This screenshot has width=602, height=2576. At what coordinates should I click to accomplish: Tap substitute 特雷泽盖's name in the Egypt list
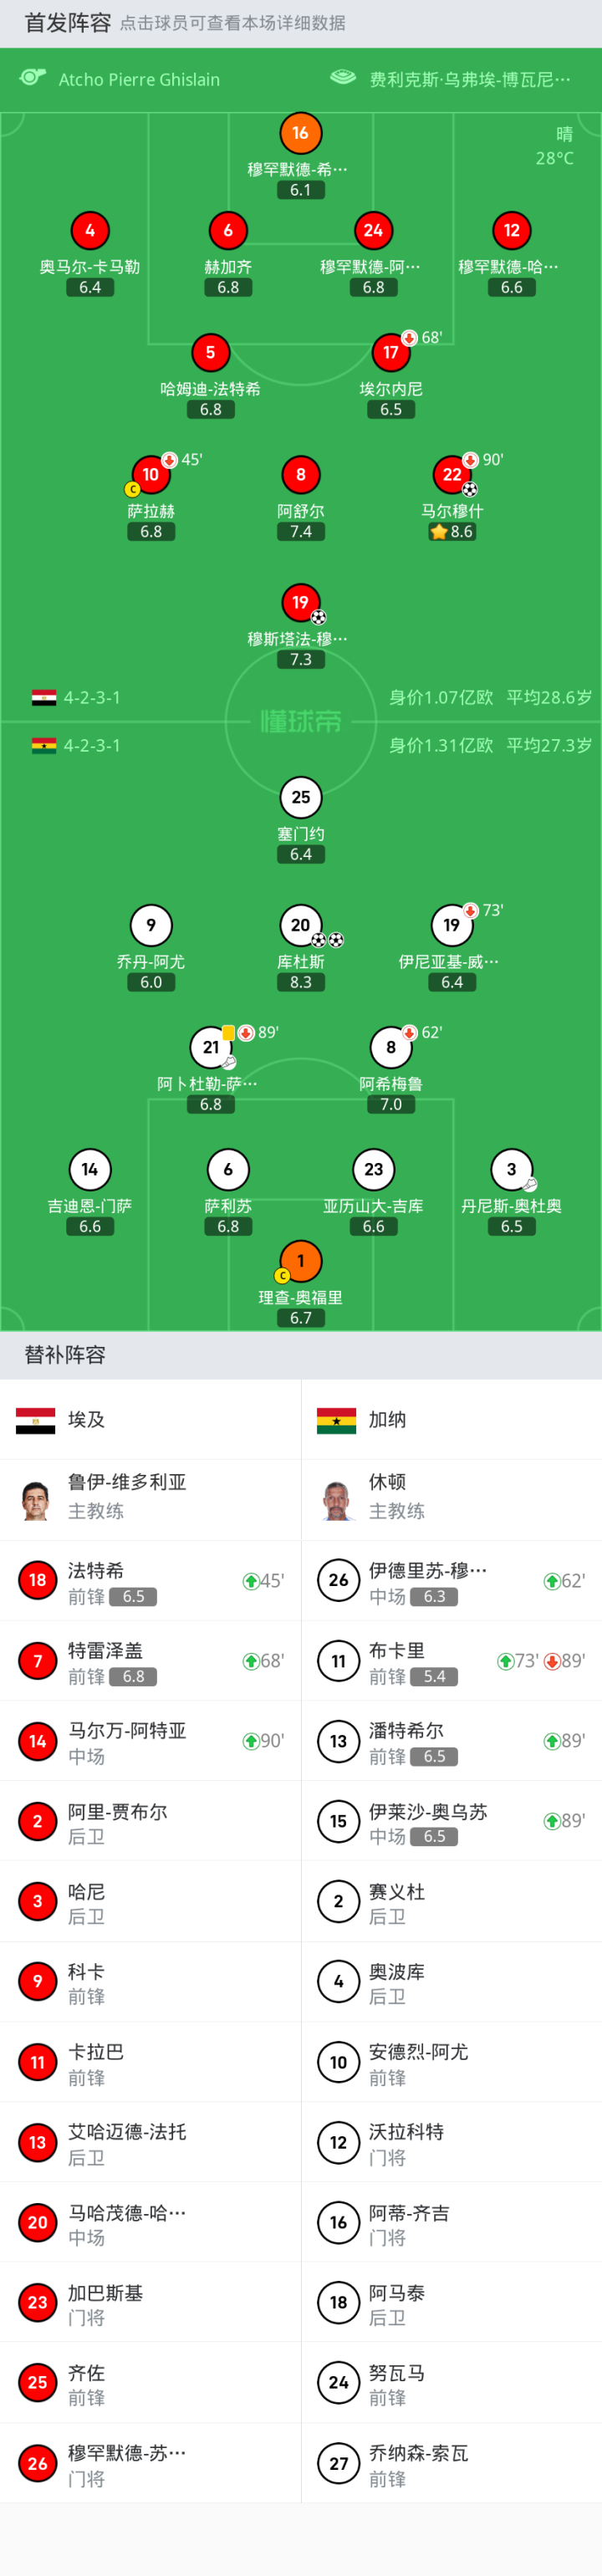coord(105,1650)
